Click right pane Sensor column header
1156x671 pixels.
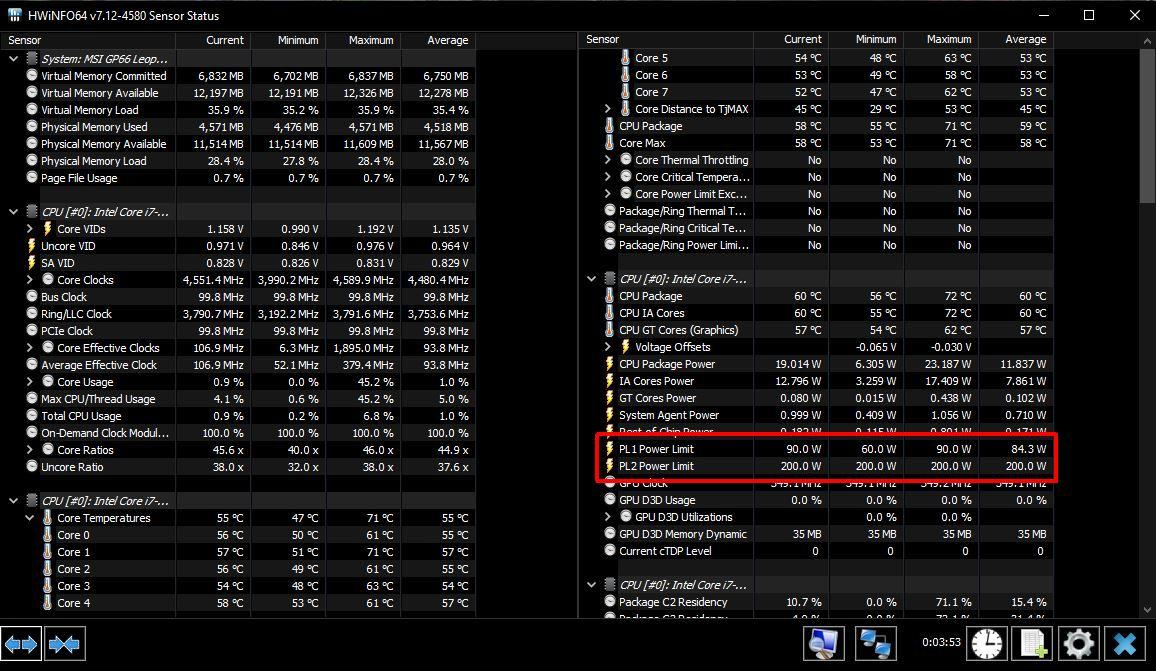click(666, 39)
